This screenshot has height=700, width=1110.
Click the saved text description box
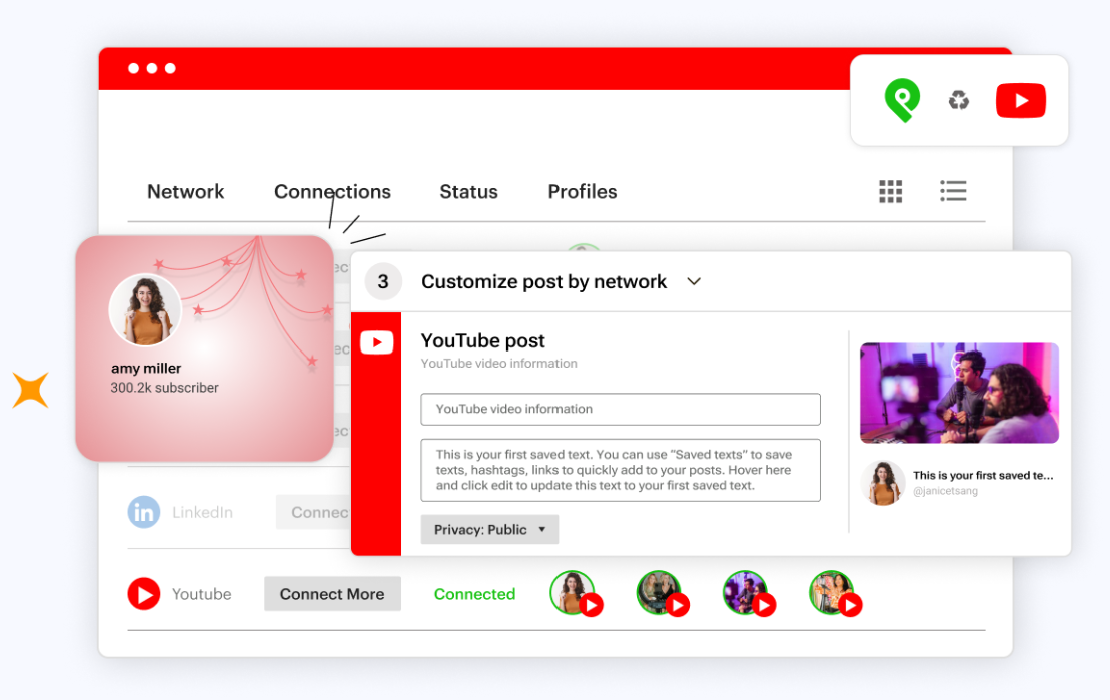pos(620,470)
